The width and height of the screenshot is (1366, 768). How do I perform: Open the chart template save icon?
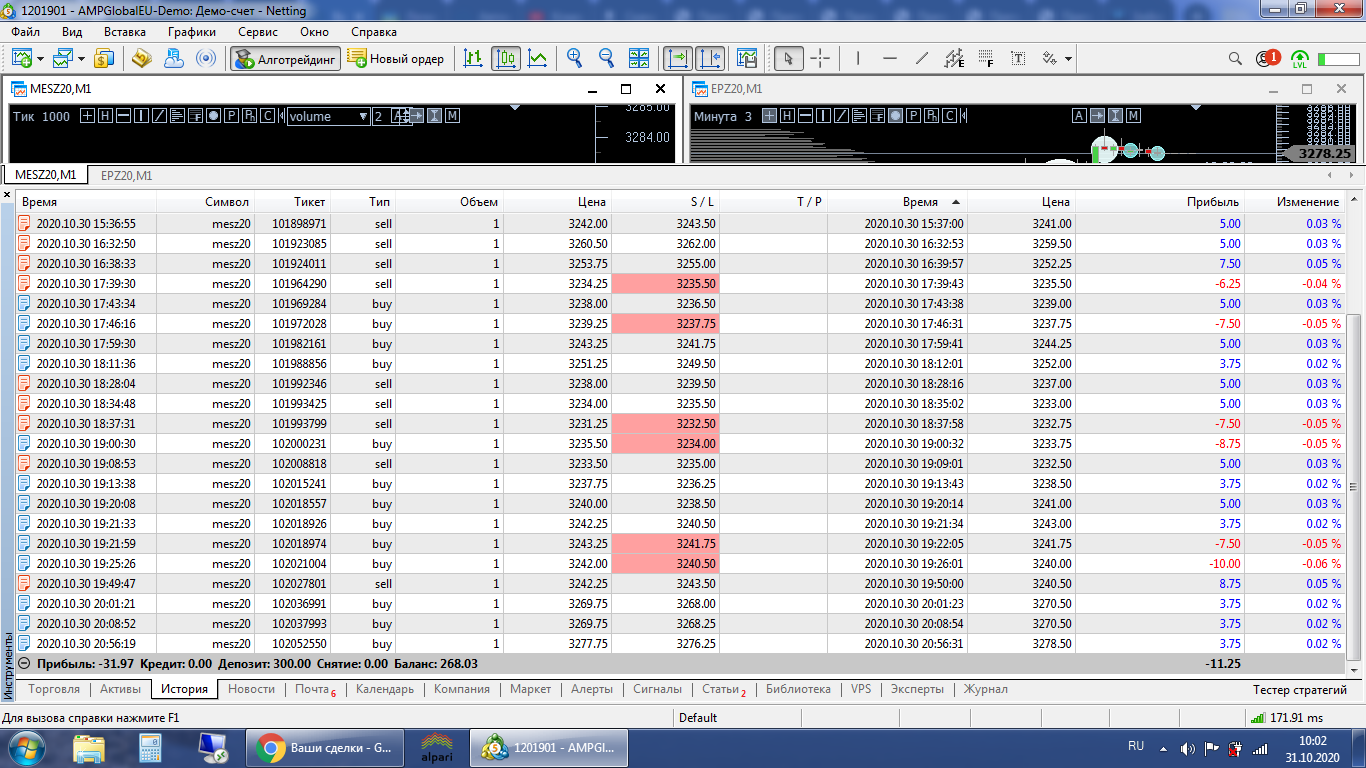tap(746, 58)
